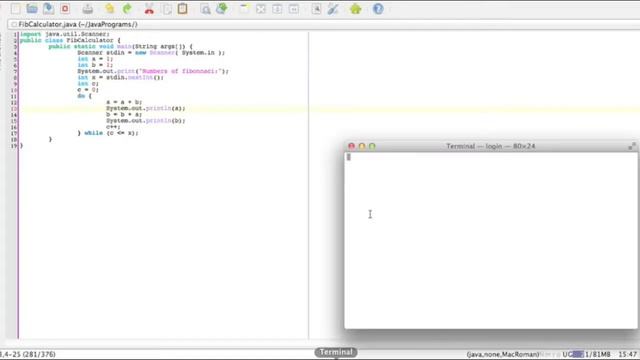The image size is (640, 360).
Task: Redo edit via green arrow
Action: (127, 9)
